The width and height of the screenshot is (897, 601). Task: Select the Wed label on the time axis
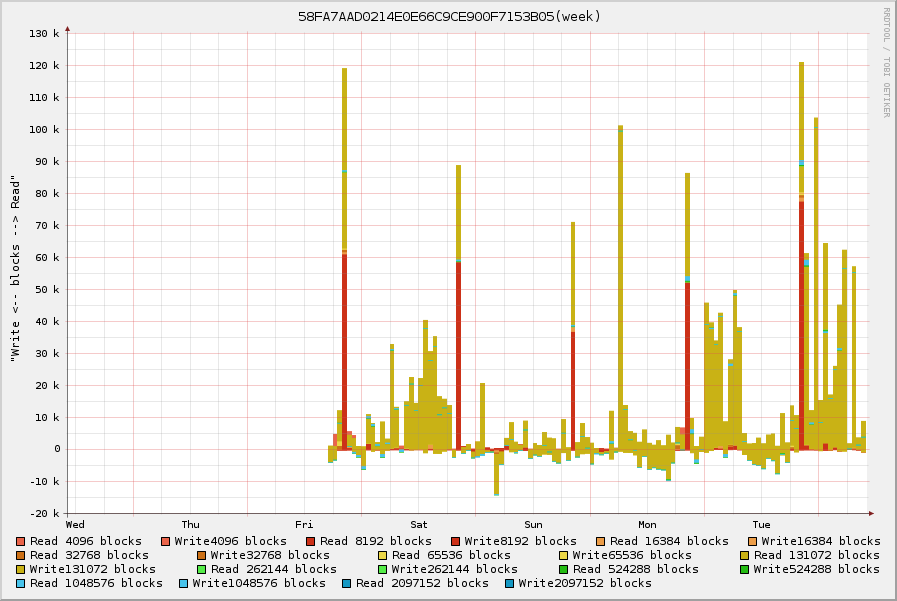[x=75, y=524]
